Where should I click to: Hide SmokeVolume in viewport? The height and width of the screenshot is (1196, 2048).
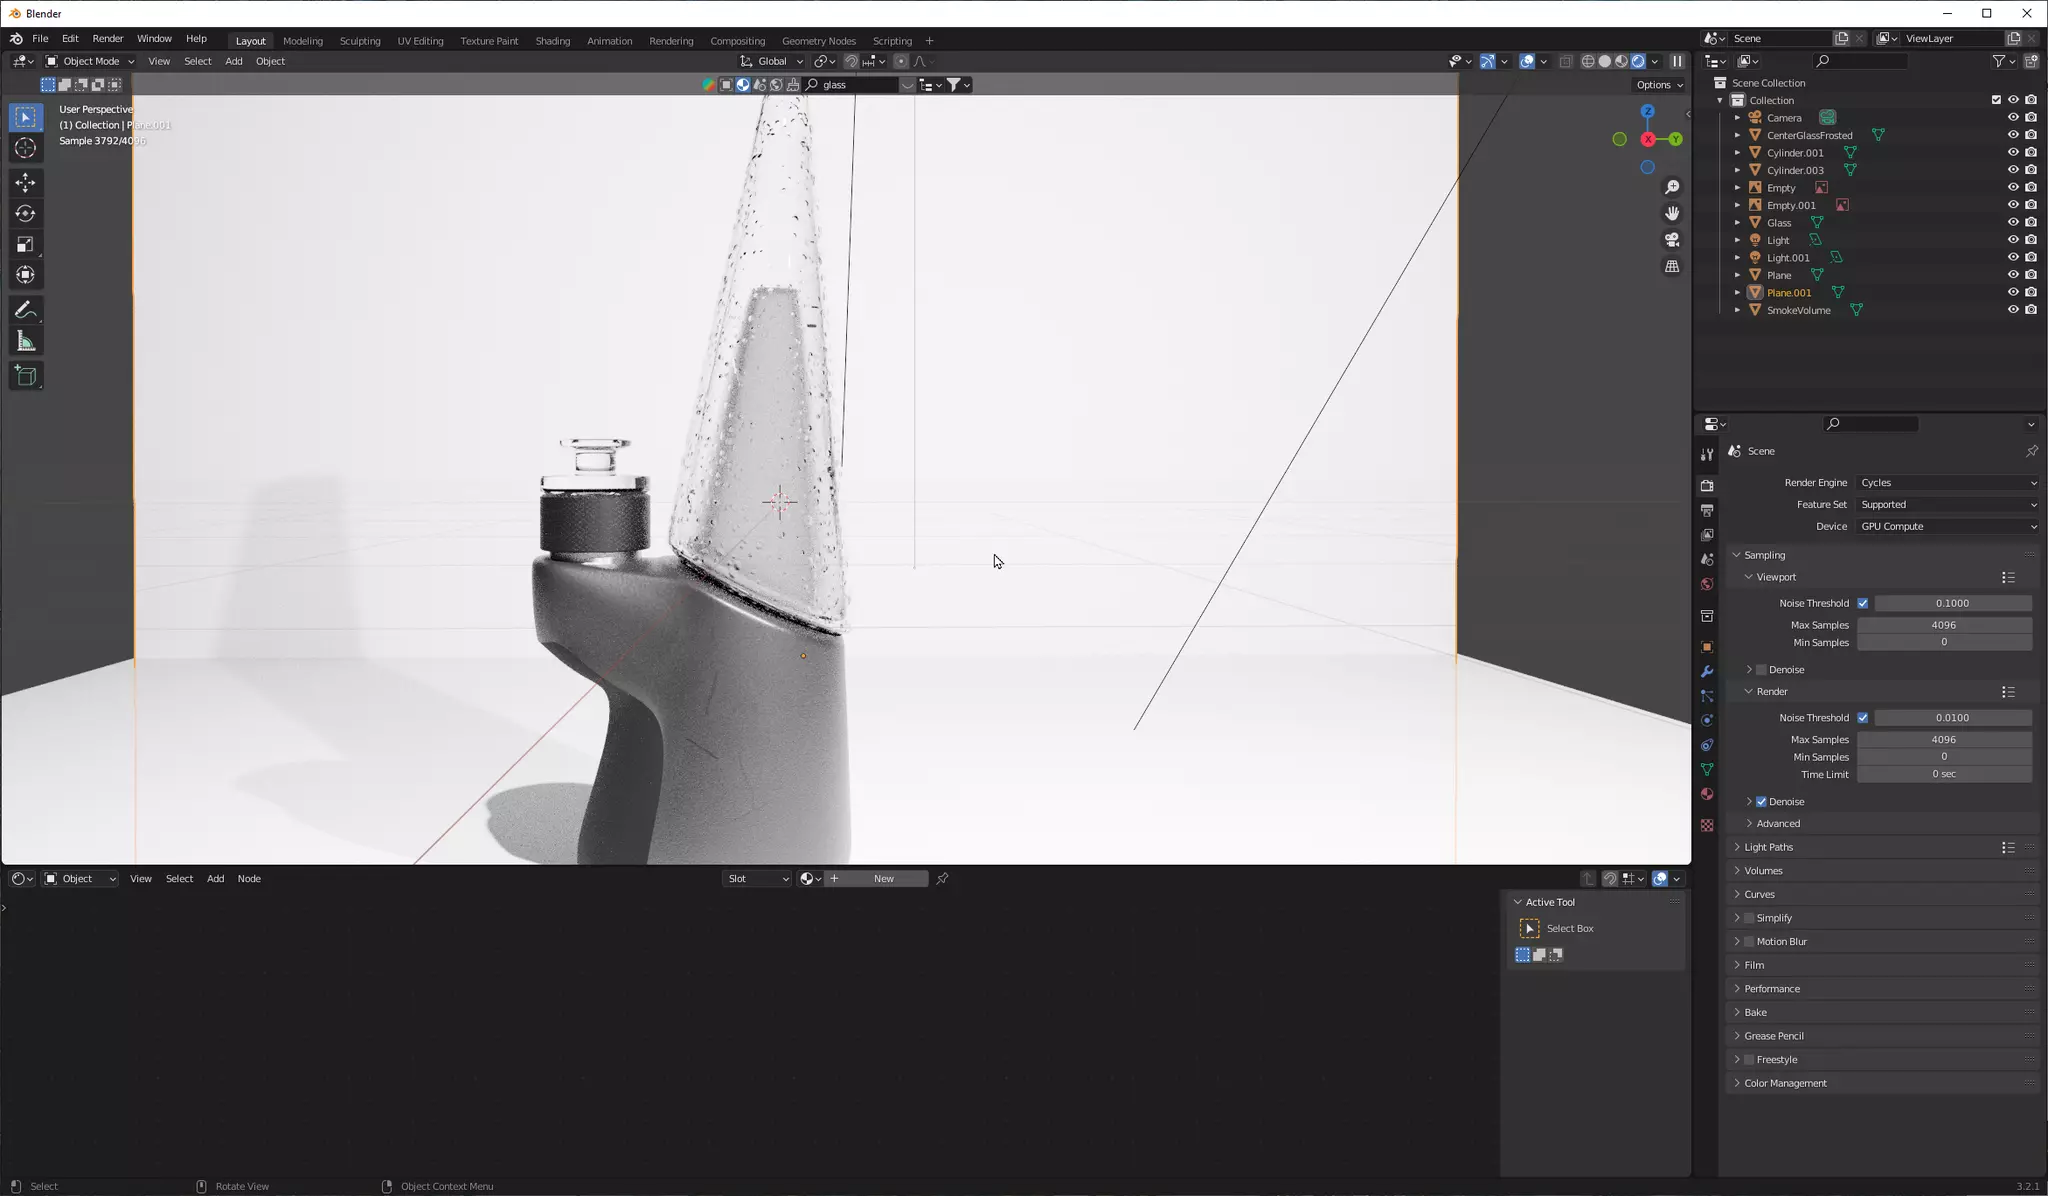coord(2013,310)
